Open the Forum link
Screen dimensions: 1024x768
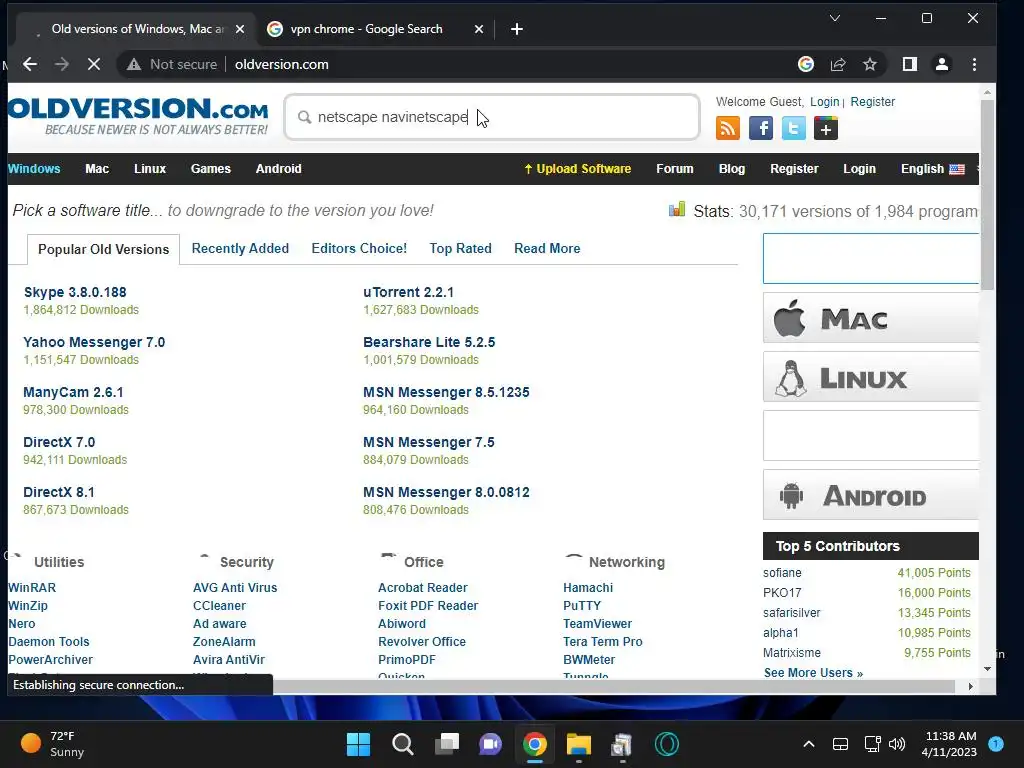click(x=675, y=168)
